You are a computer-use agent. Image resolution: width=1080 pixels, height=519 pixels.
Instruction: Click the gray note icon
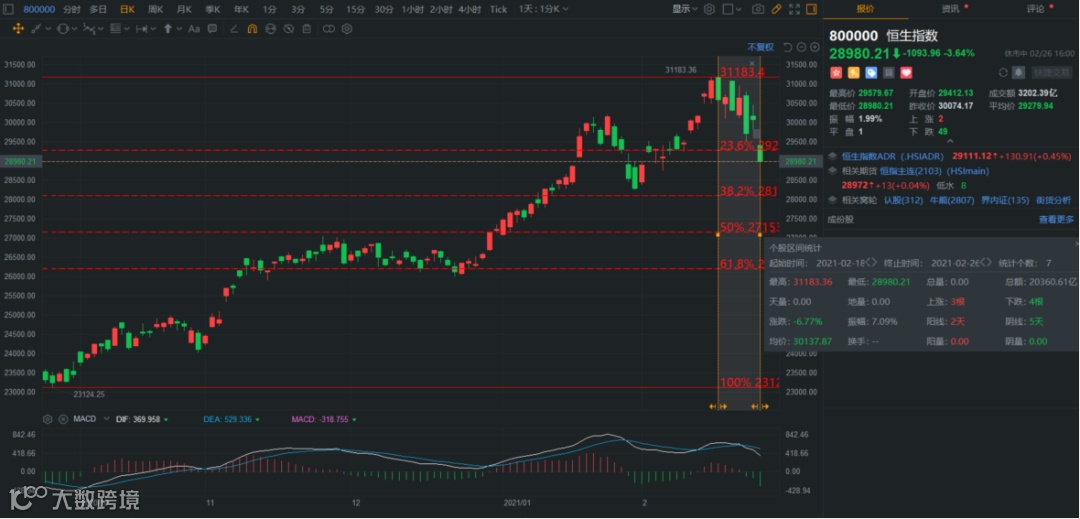coord(889,72)
